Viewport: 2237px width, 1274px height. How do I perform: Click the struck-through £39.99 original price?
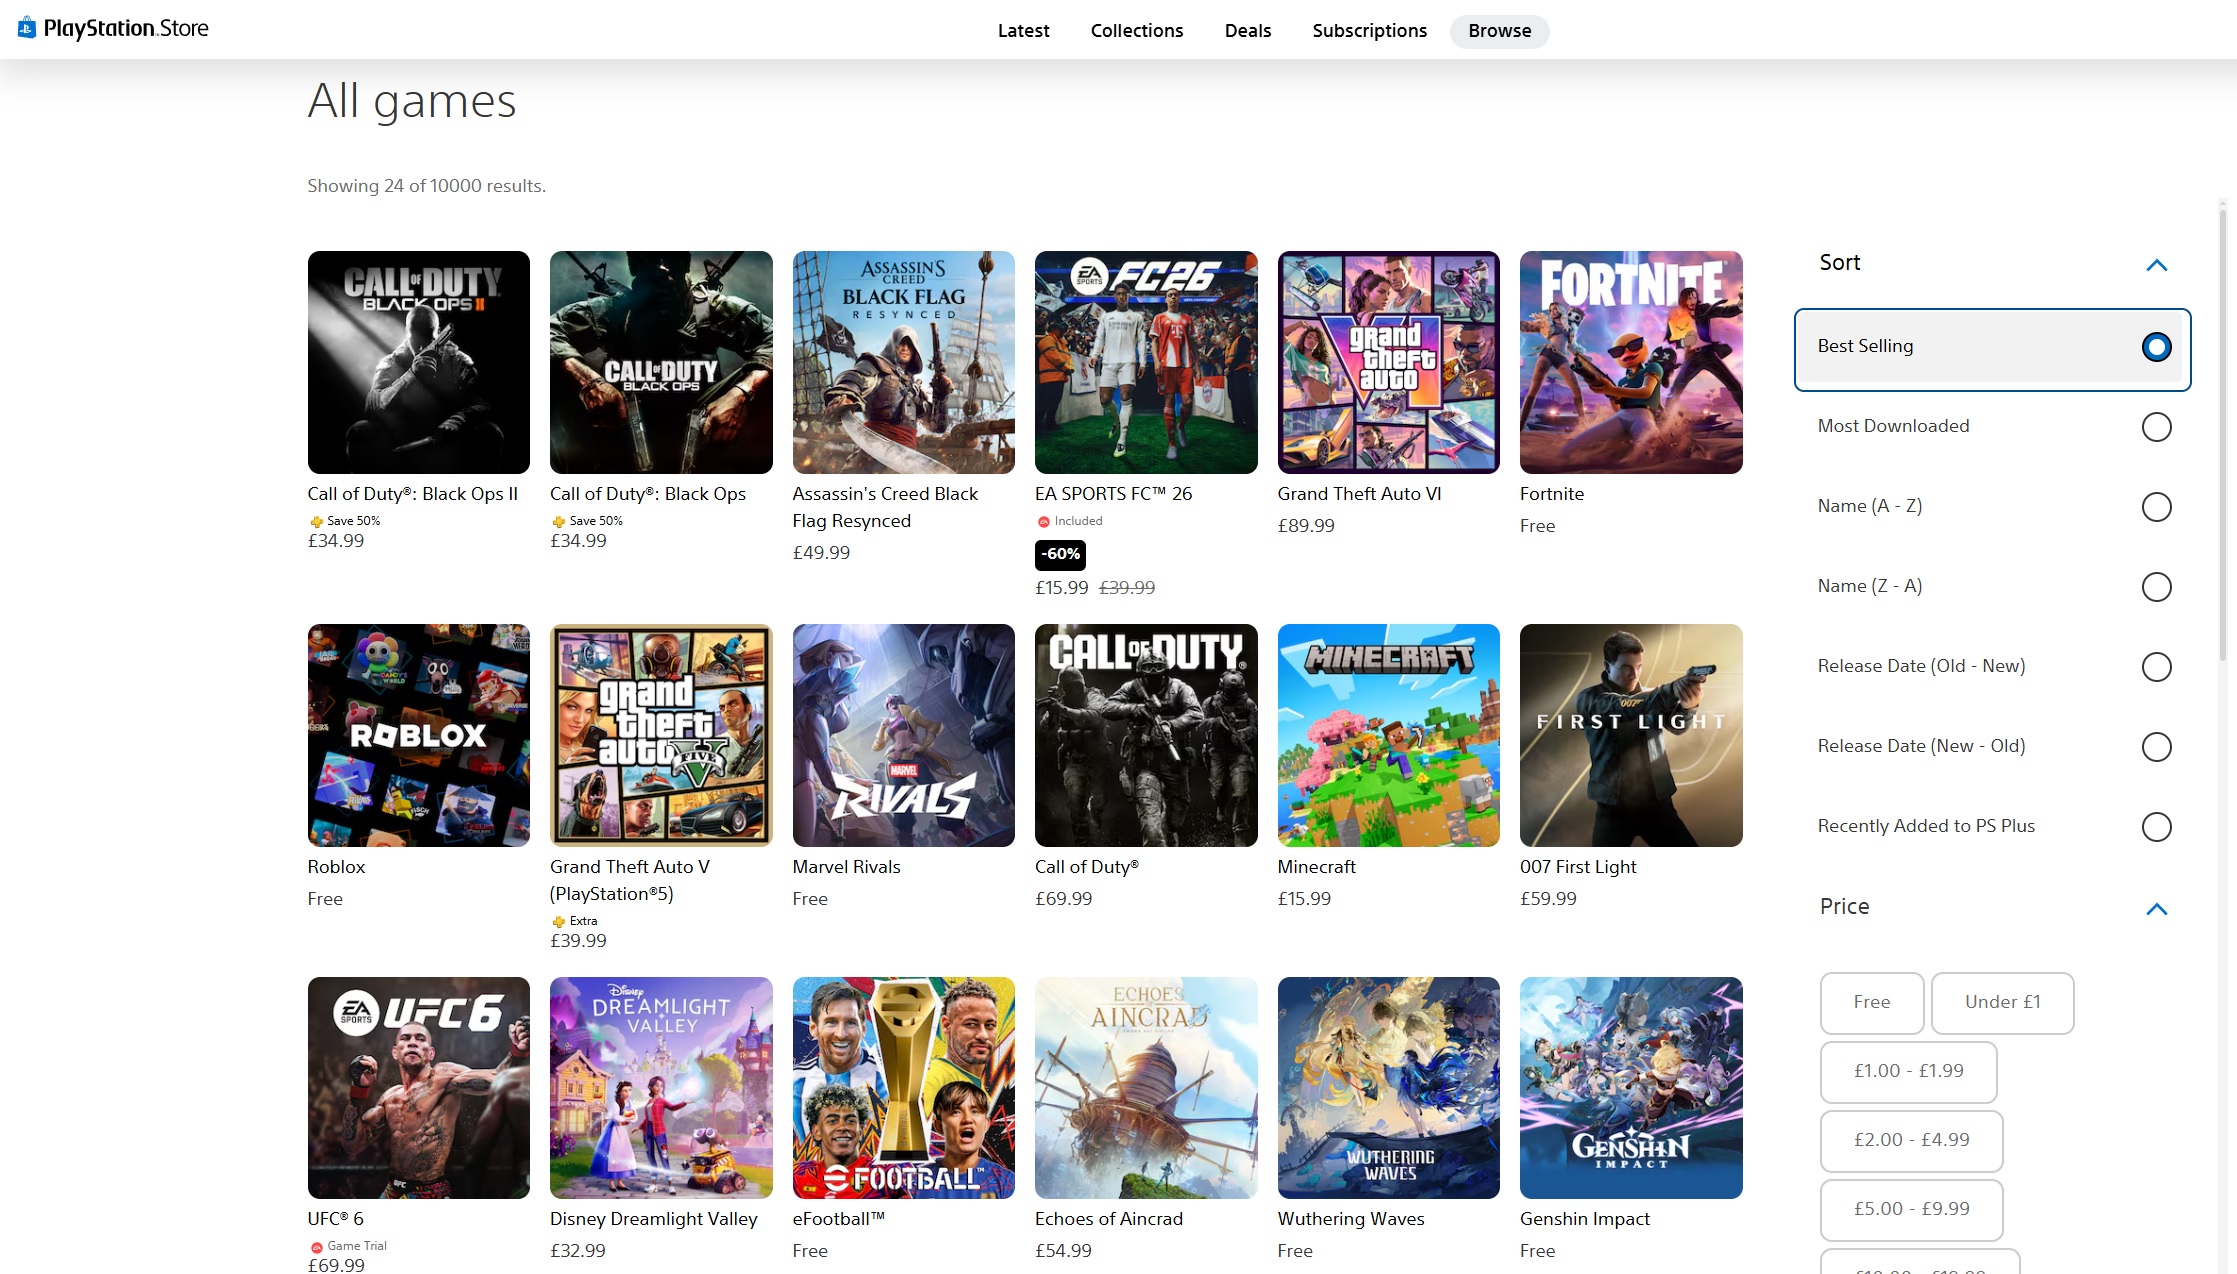[x=1127, y=588]
